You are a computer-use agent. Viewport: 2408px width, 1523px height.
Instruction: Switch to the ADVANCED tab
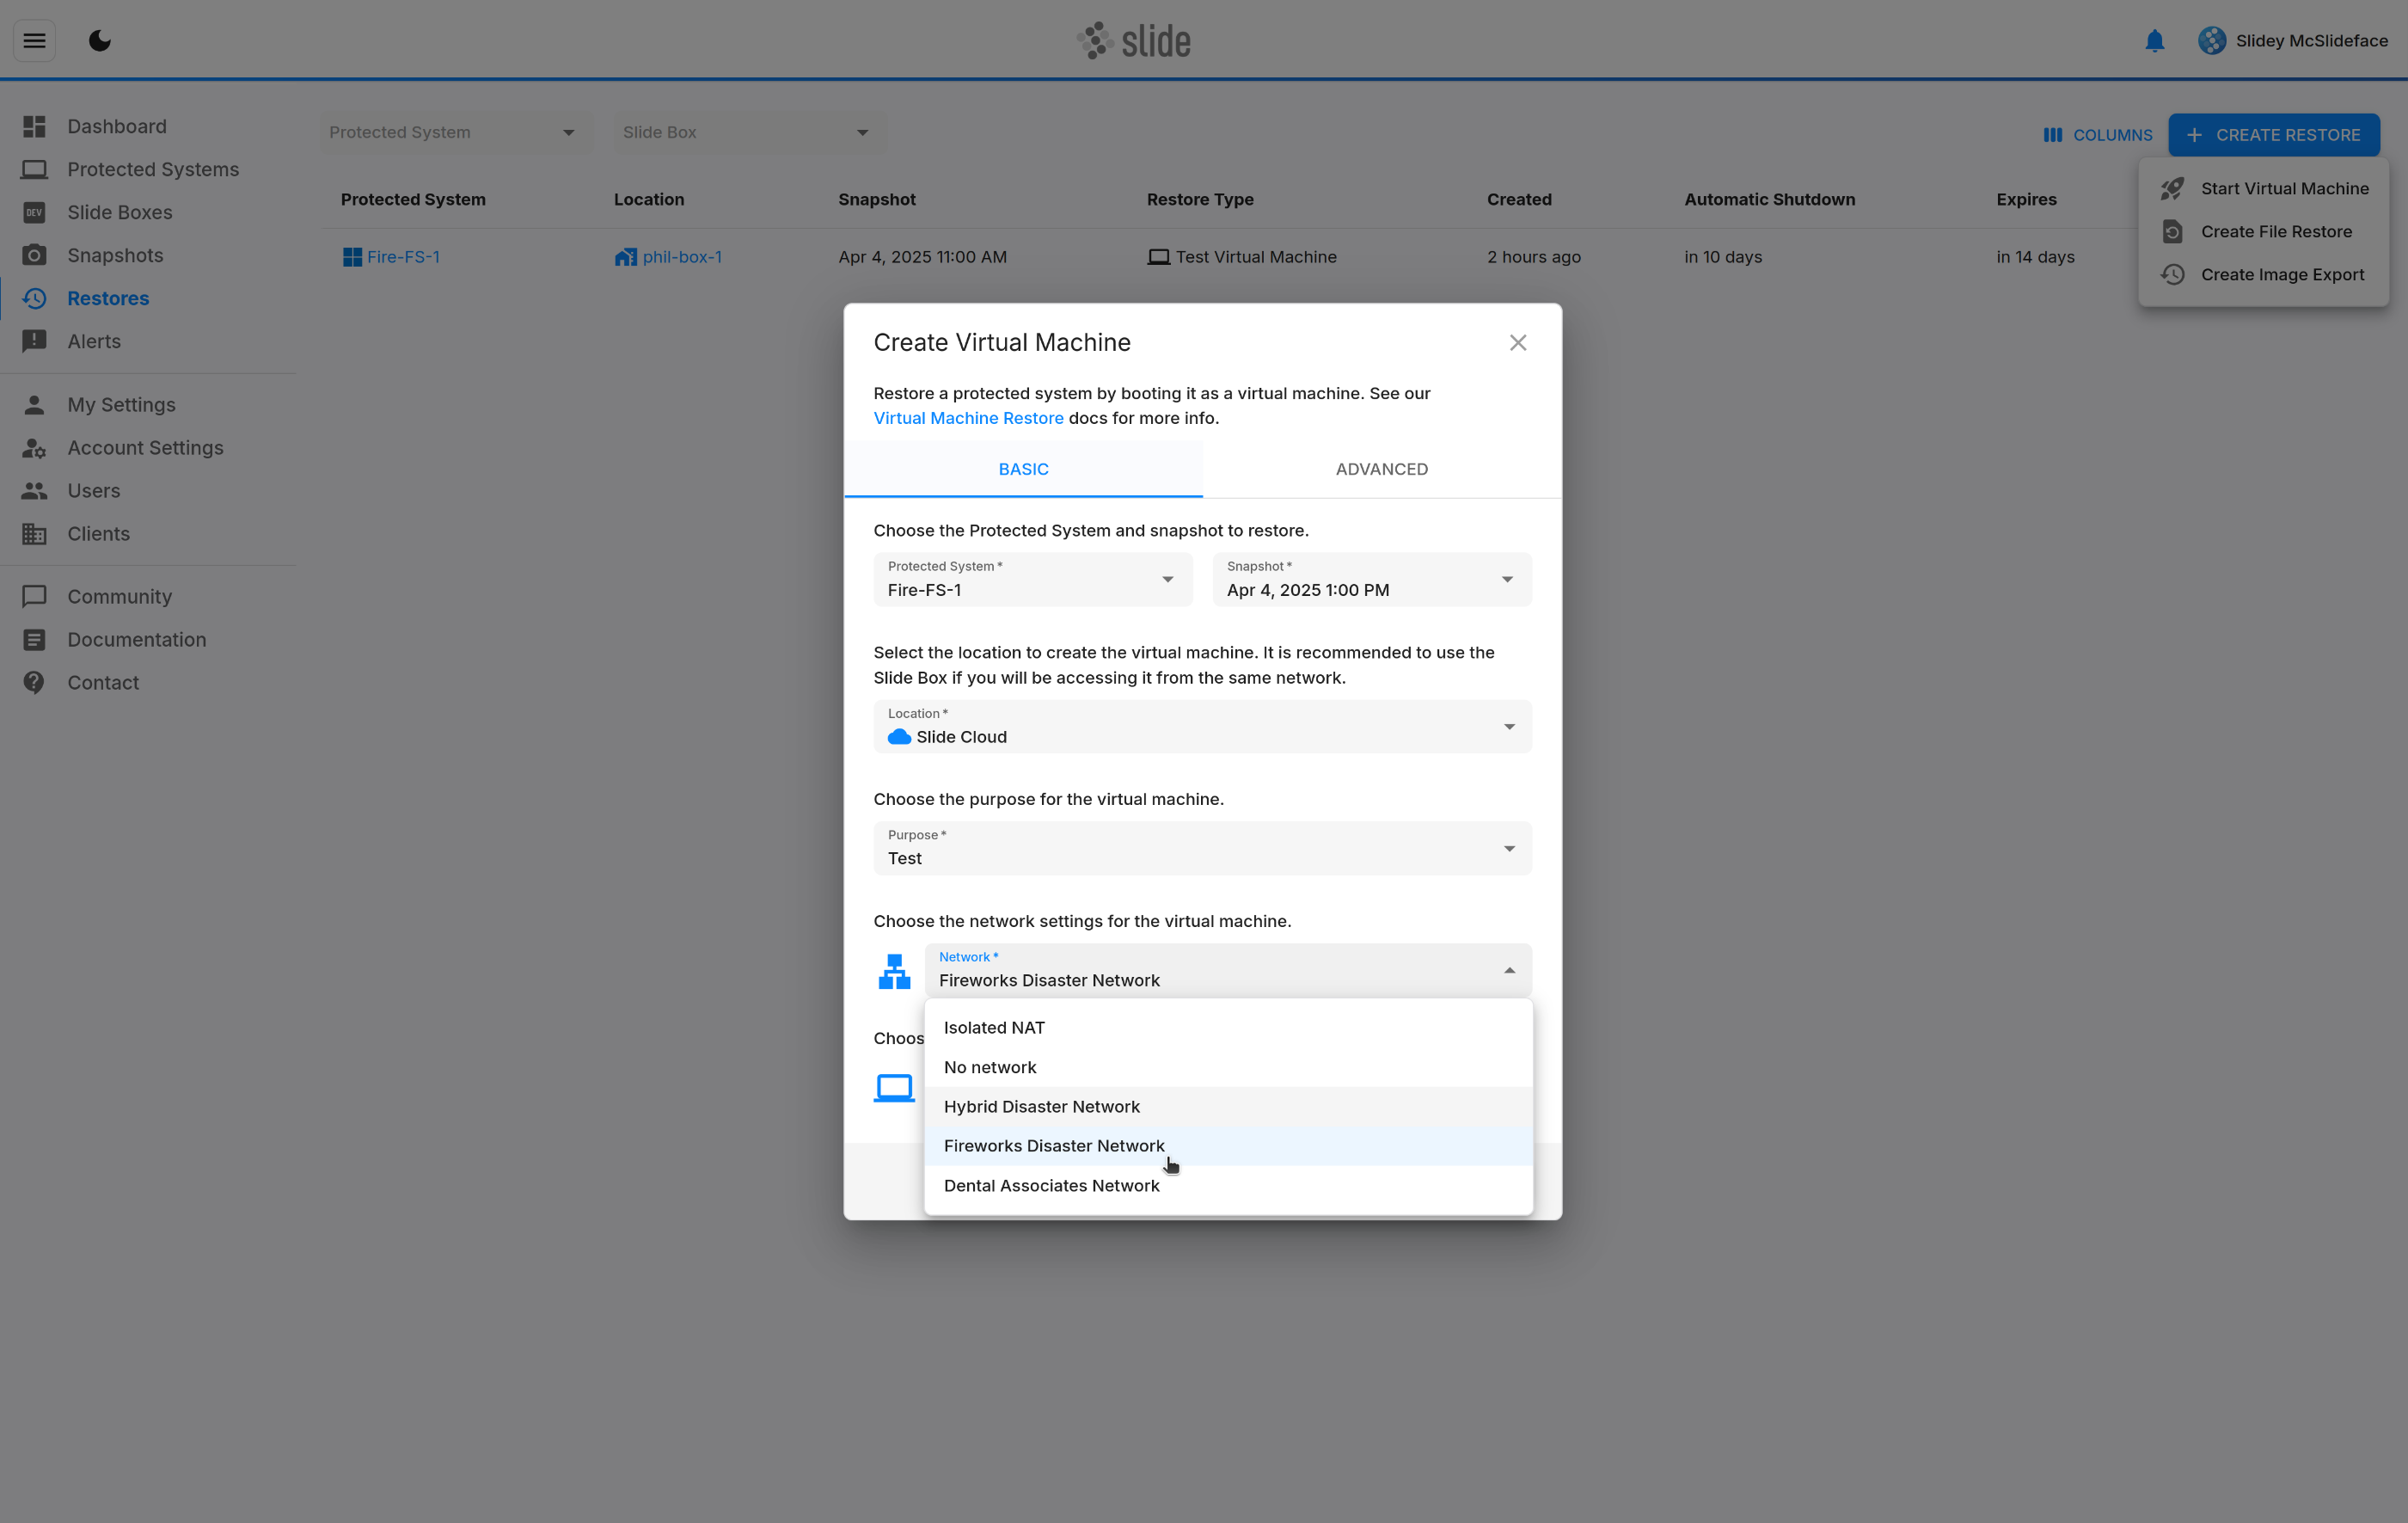(1381, 469)
